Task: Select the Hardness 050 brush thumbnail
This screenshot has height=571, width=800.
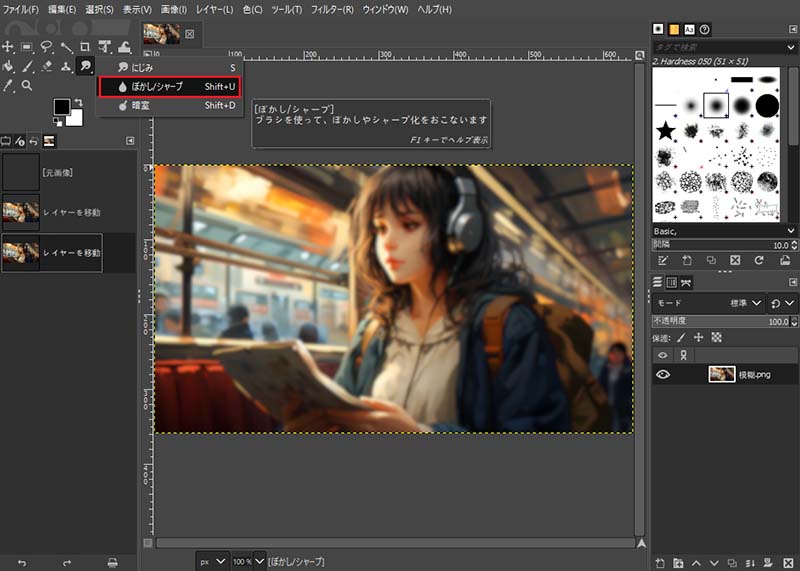Action: 716,106
